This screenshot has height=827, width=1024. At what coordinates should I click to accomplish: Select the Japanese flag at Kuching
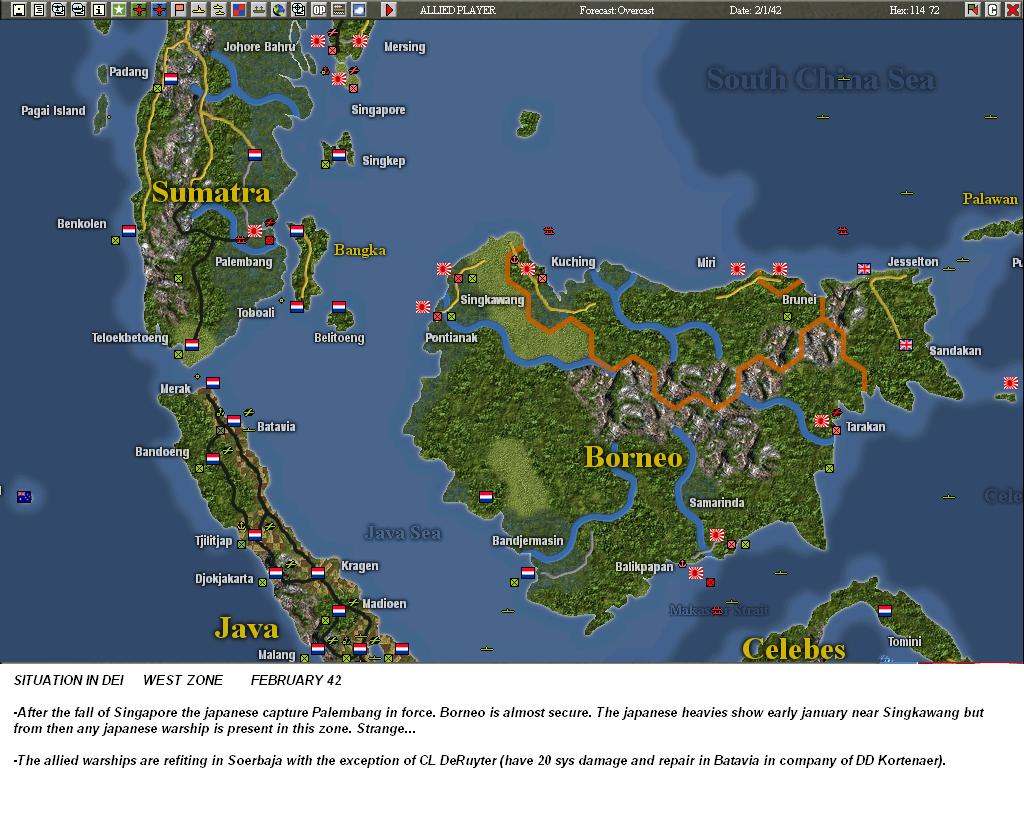[x=528, y=268]
